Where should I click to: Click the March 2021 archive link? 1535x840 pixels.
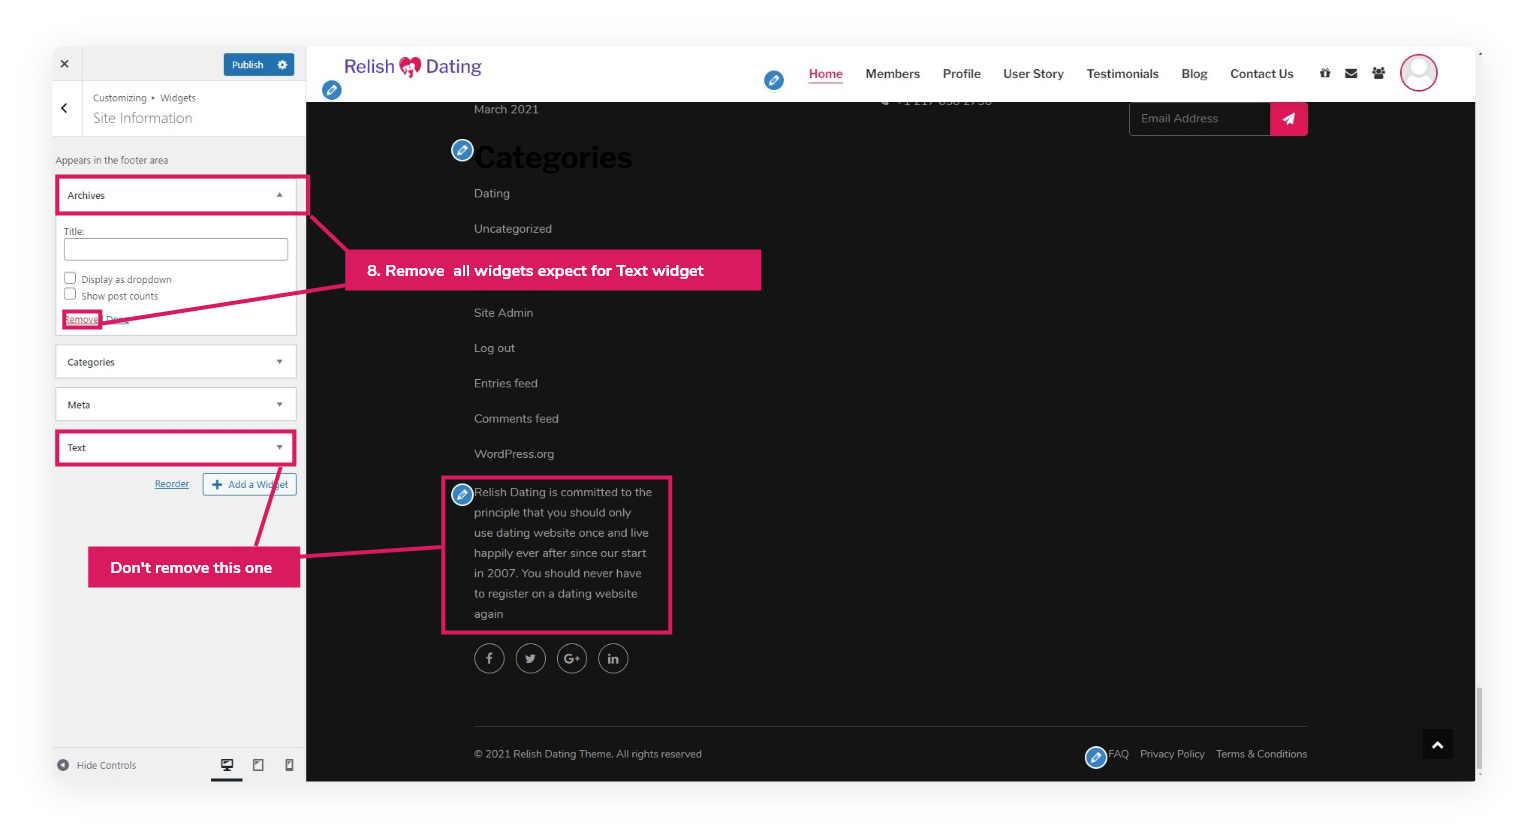click(x=506, y=109)
